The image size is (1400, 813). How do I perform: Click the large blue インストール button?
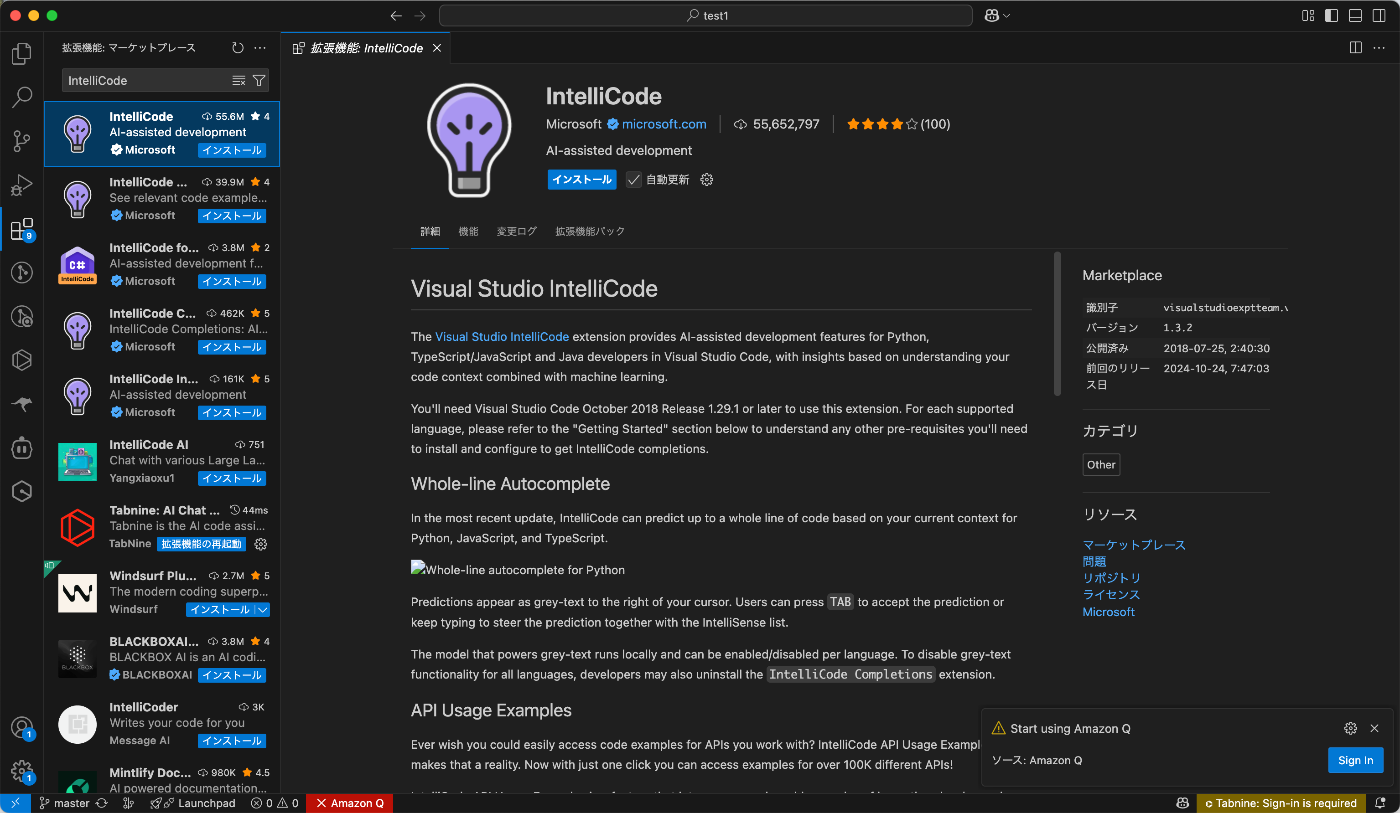pos(582,180)
